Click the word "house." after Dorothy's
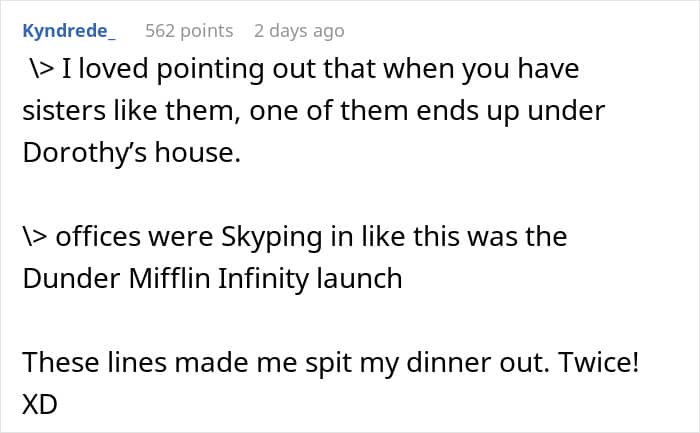 pyautogui.click(x=205, y=155)
